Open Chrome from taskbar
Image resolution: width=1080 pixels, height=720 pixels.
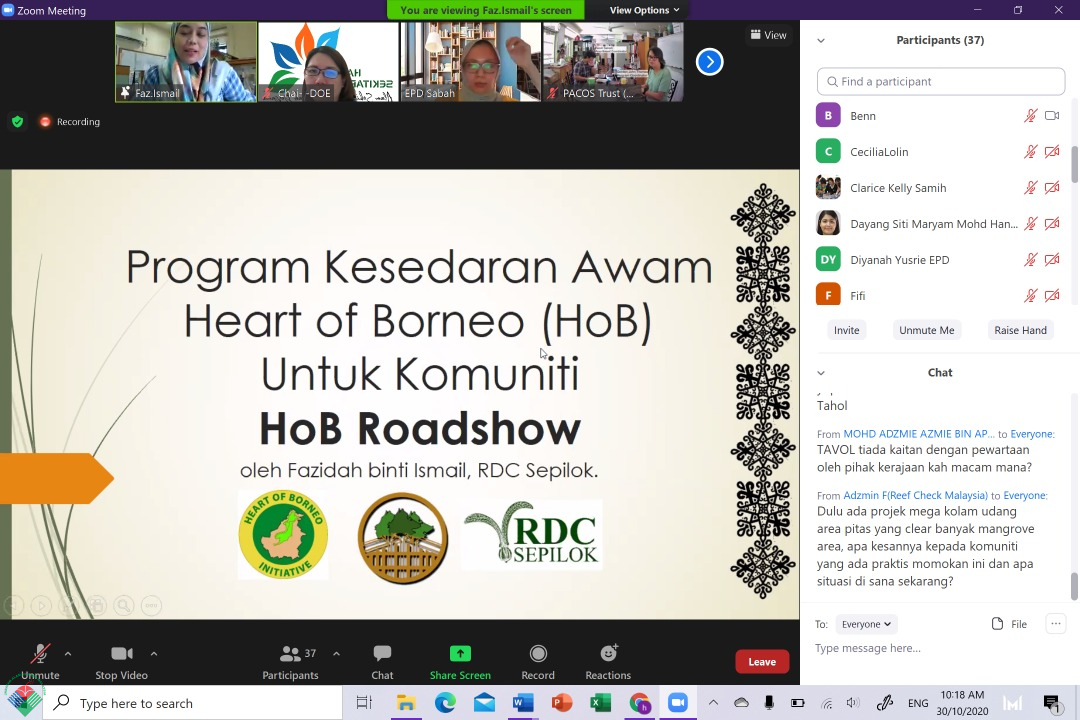(639, 703)
